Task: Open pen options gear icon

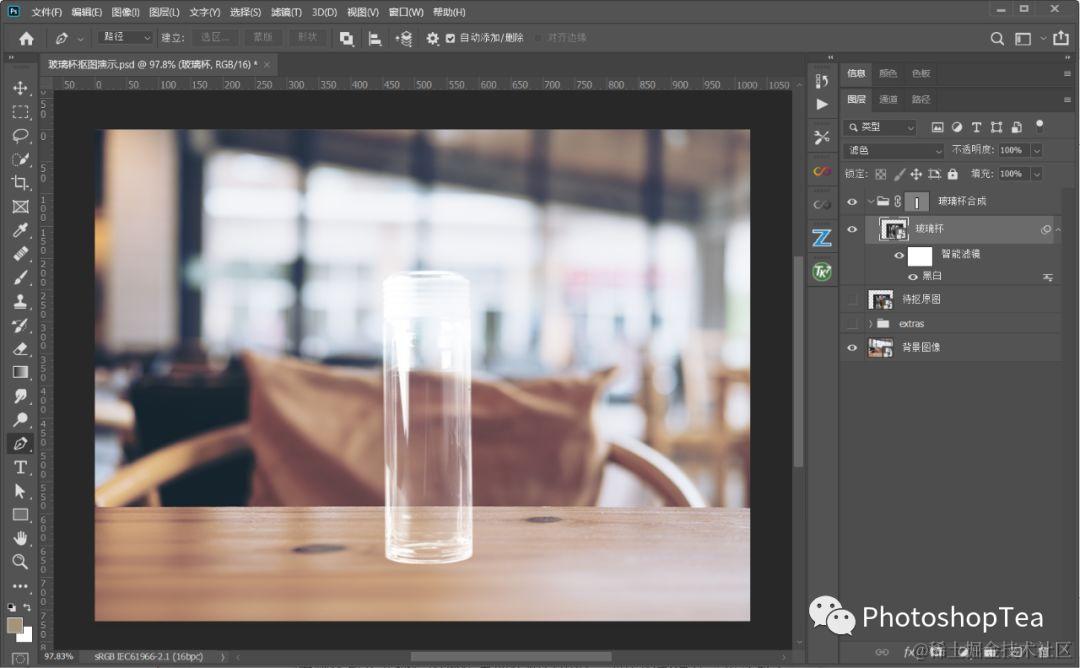Action: (433, 39)
